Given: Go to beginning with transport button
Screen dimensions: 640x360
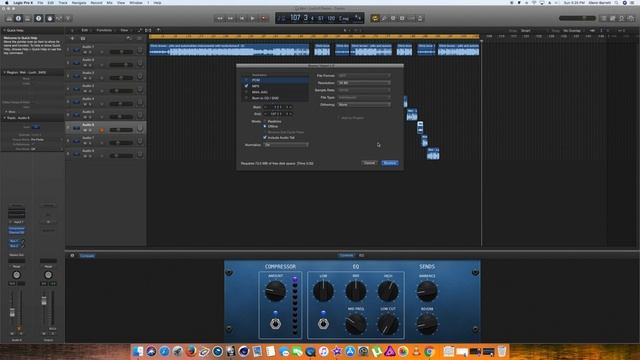Looking at the screenshot, I should coord(242,18).
